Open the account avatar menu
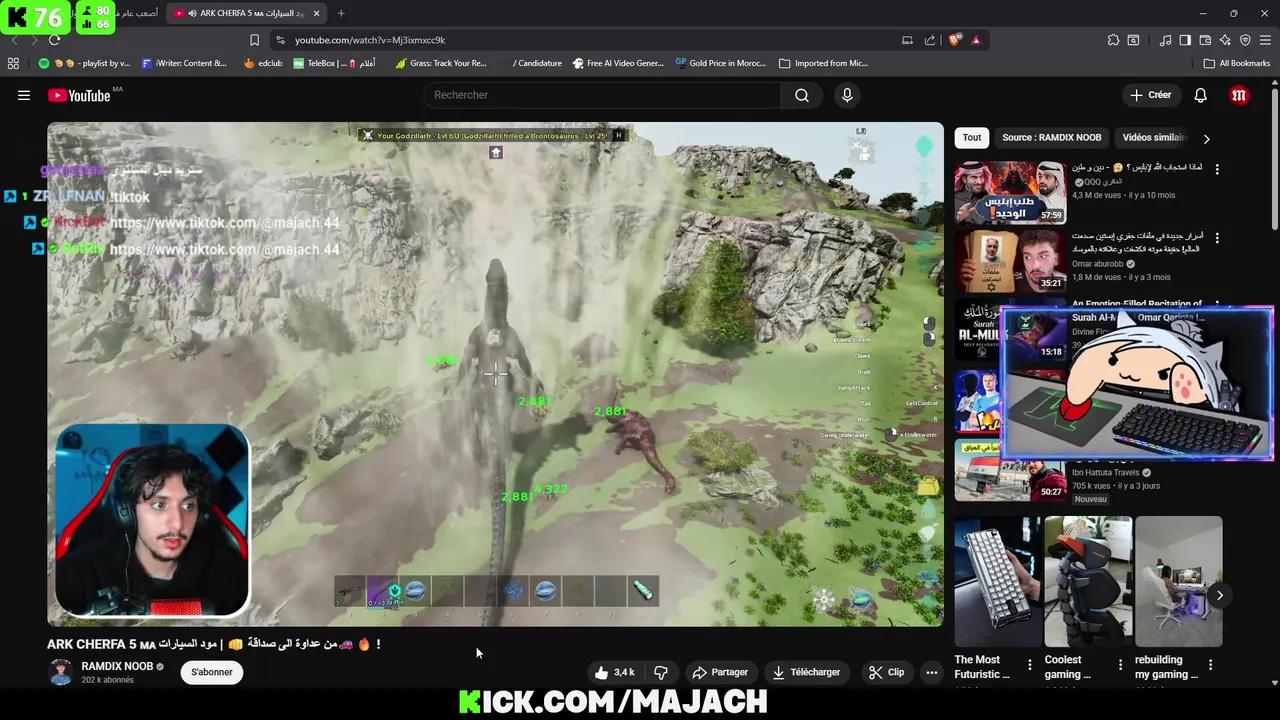This screenshot has width=1280, height=720. pos(1239,95)
